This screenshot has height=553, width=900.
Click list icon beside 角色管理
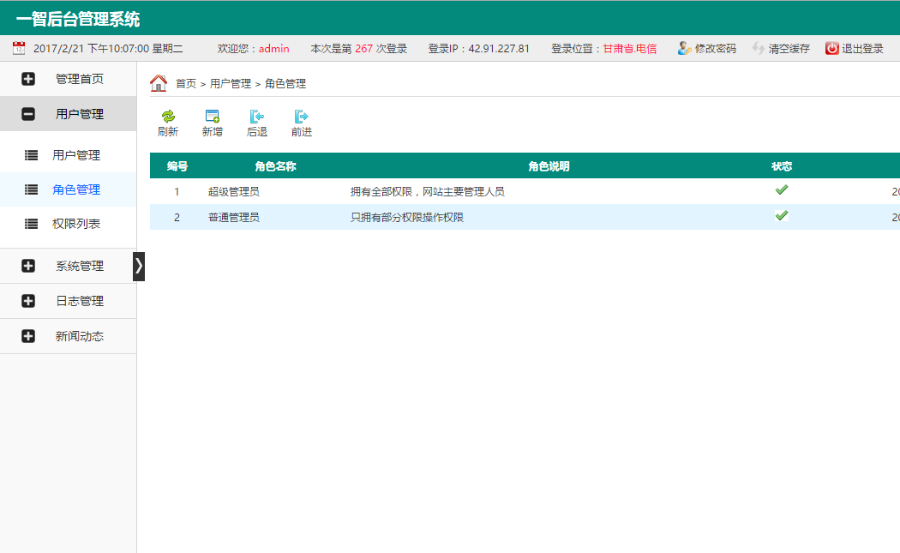(x=32, y=190)
